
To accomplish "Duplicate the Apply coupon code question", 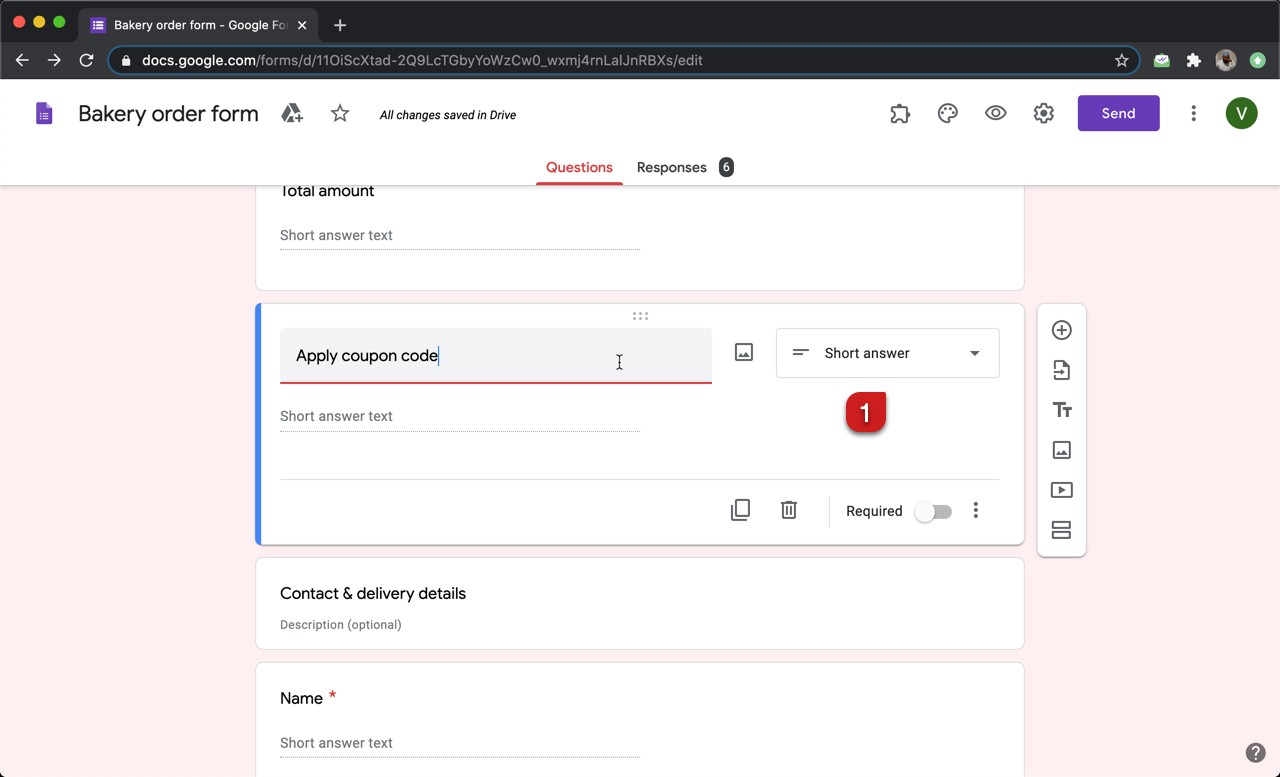I will coord(740,510).
